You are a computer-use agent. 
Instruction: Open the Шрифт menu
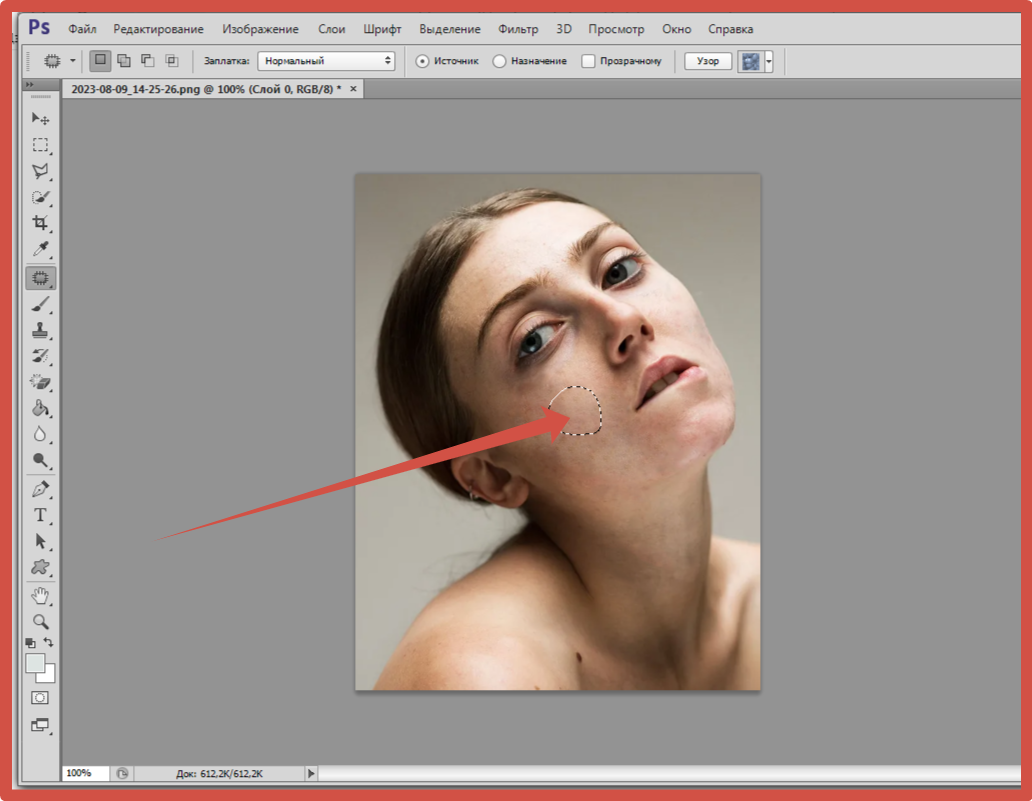coord(382,29)
